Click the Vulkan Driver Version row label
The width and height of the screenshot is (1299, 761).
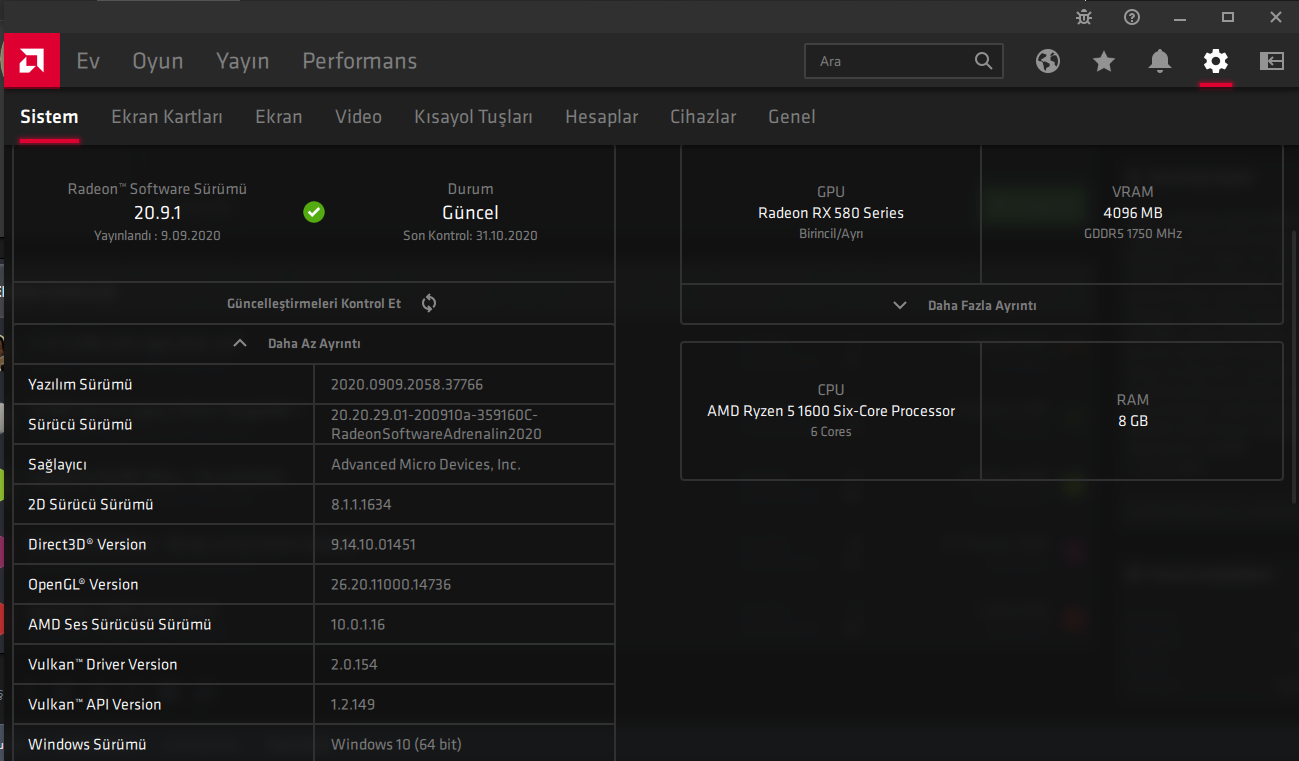coord(103,664)
